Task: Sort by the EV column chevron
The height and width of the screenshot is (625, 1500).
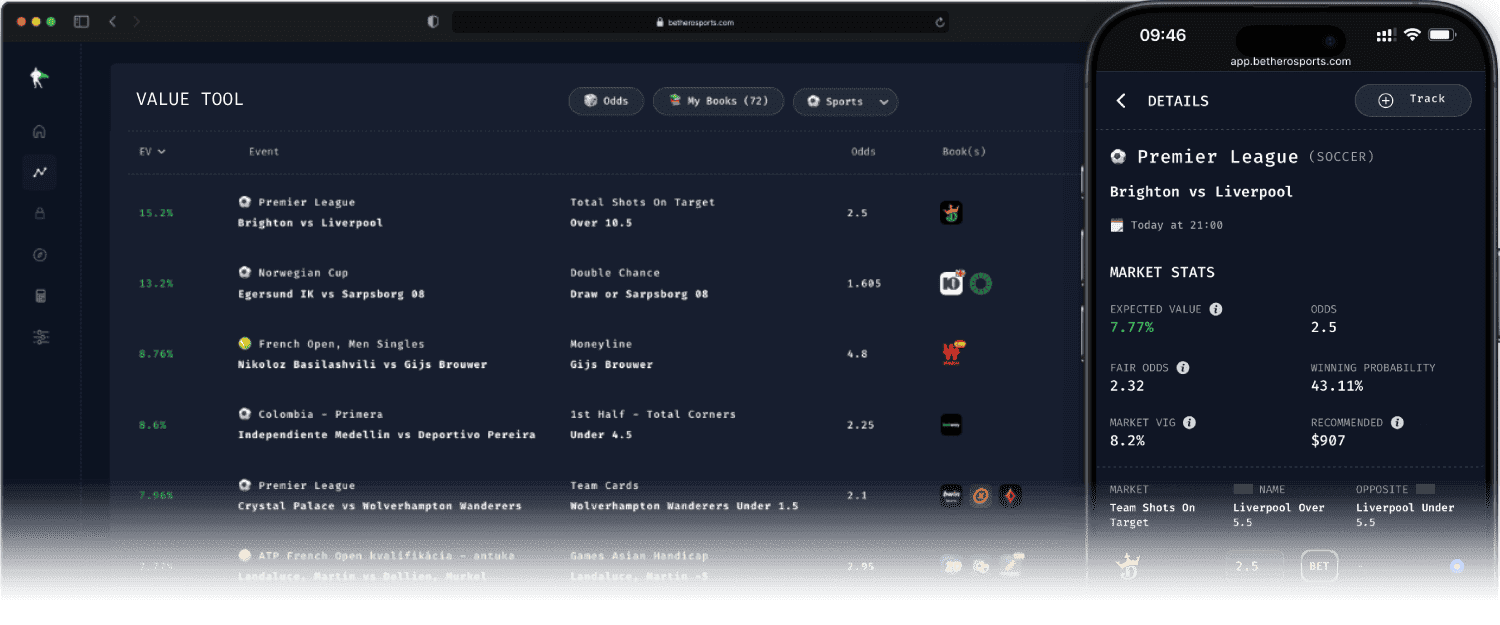Action: point(161,152)
